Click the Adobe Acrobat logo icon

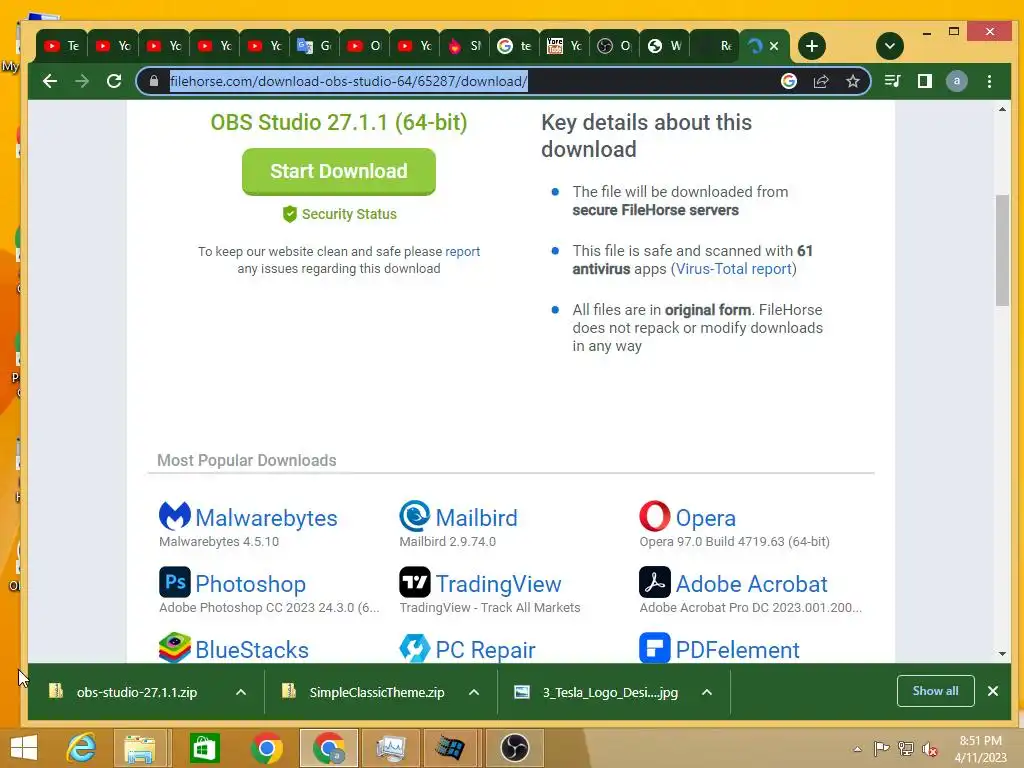655,582
